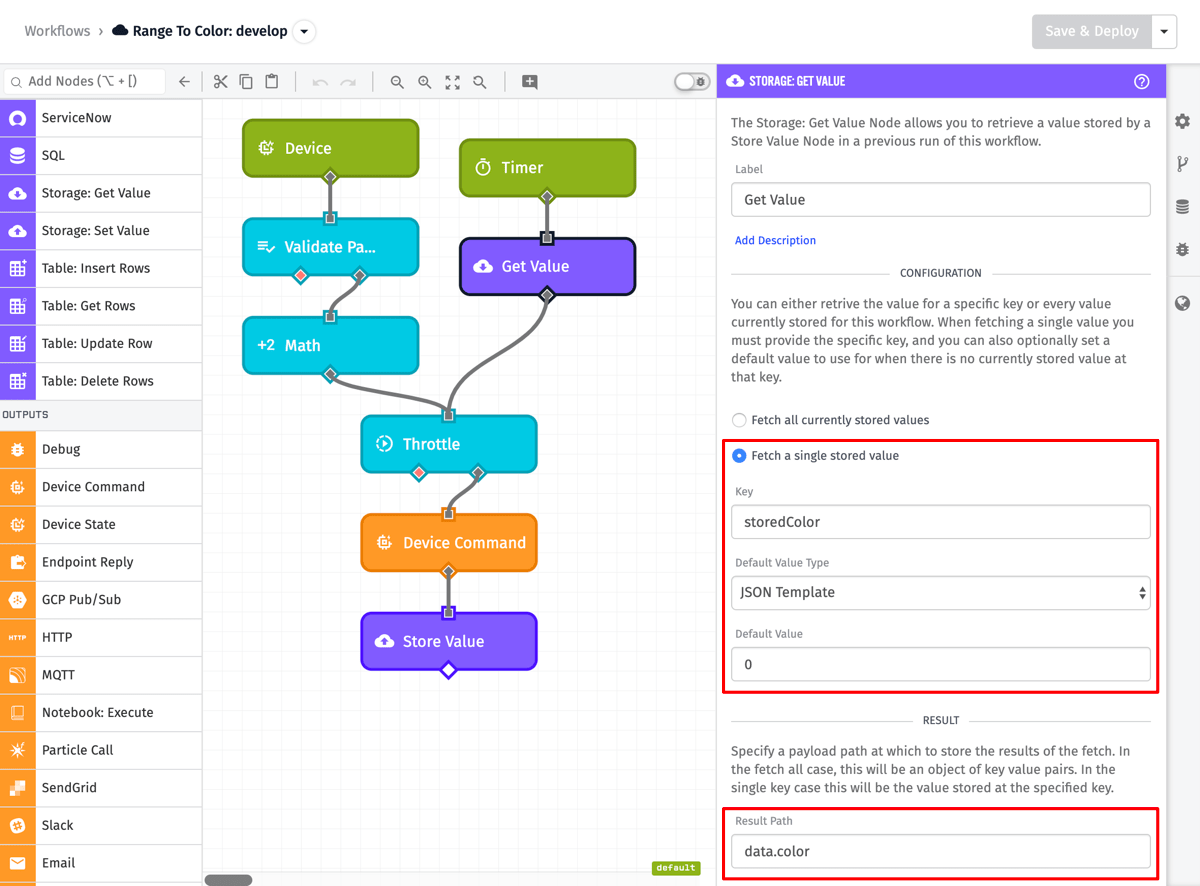The width and height of the screenshot is (1200, 886).
Task: Click the Result Path input field
Action: [x=940, y=851]
